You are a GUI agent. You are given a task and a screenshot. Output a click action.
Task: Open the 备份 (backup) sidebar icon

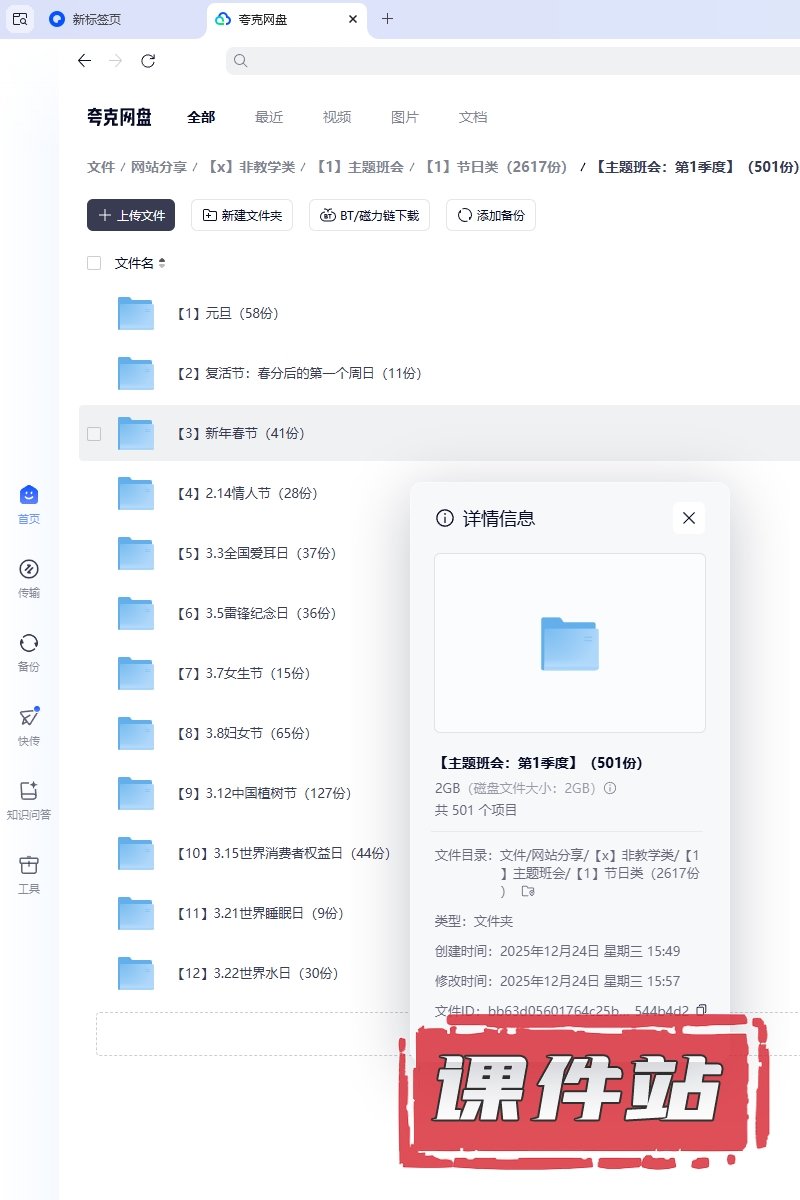29,644
